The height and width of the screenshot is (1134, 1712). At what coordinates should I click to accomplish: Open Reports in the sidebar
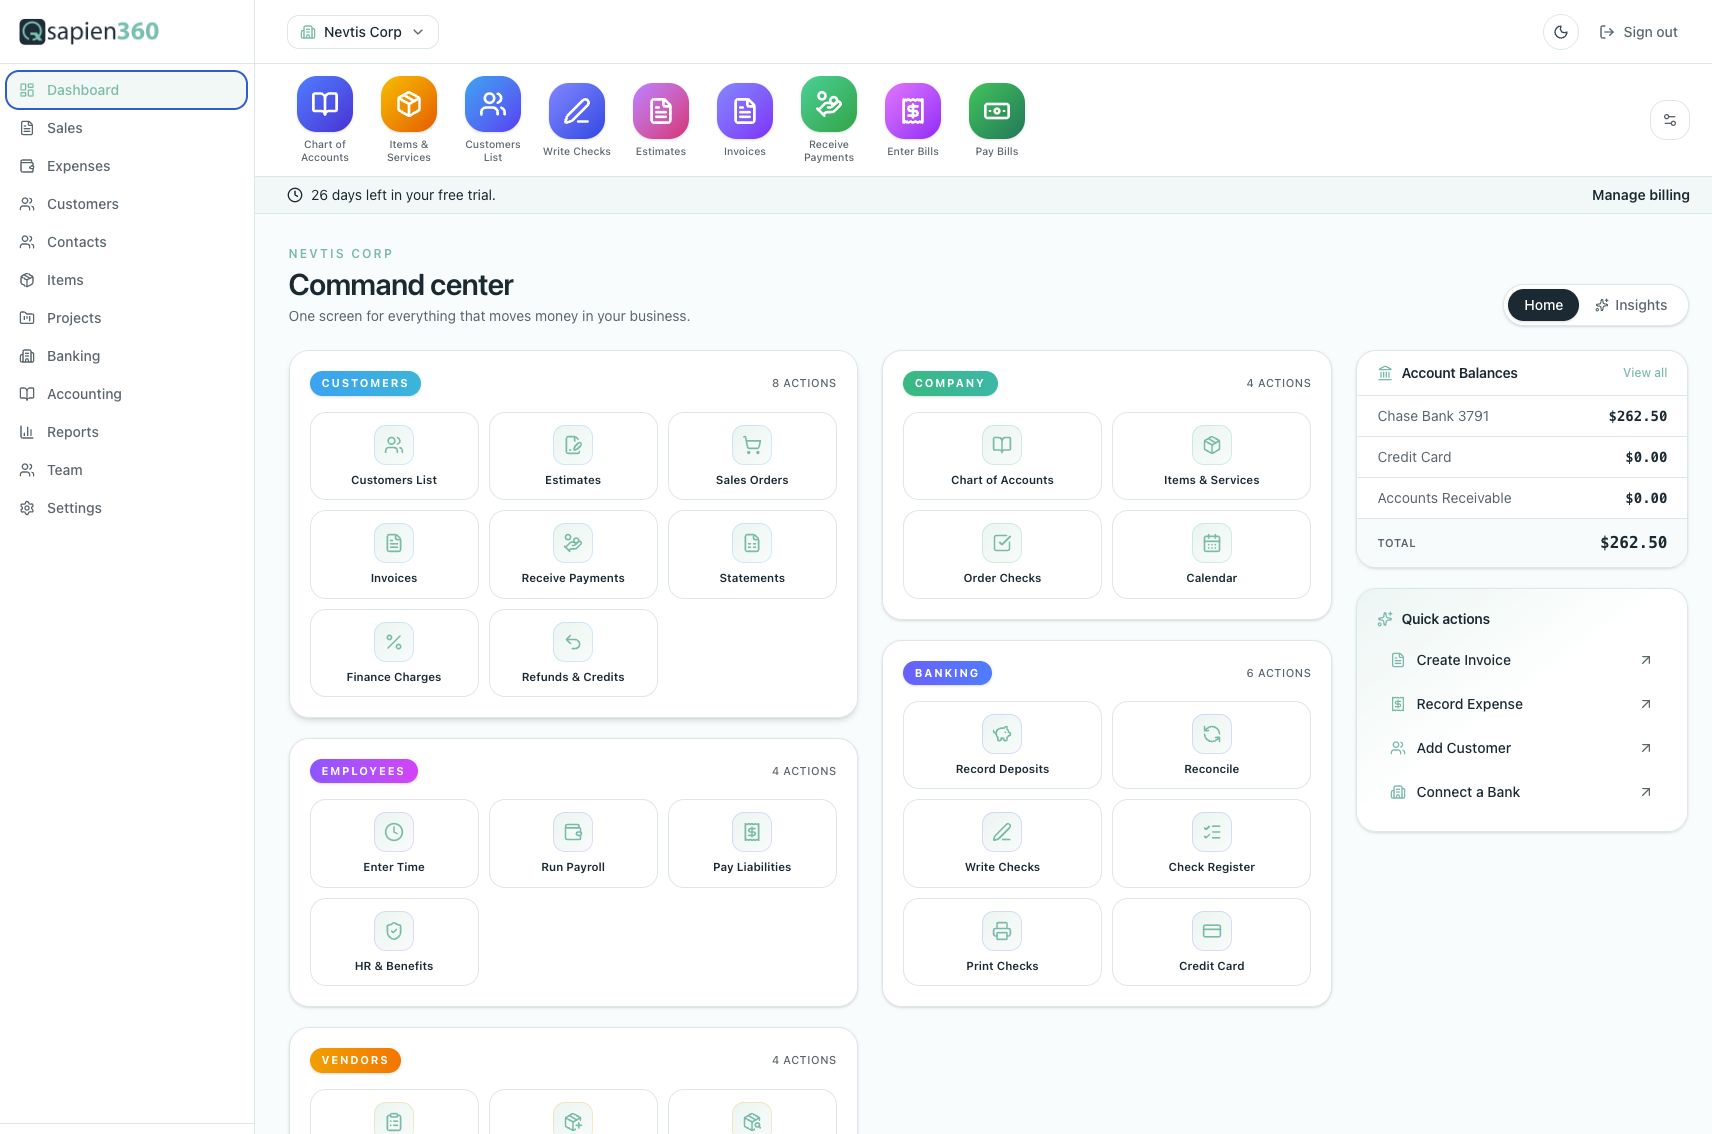127,432
